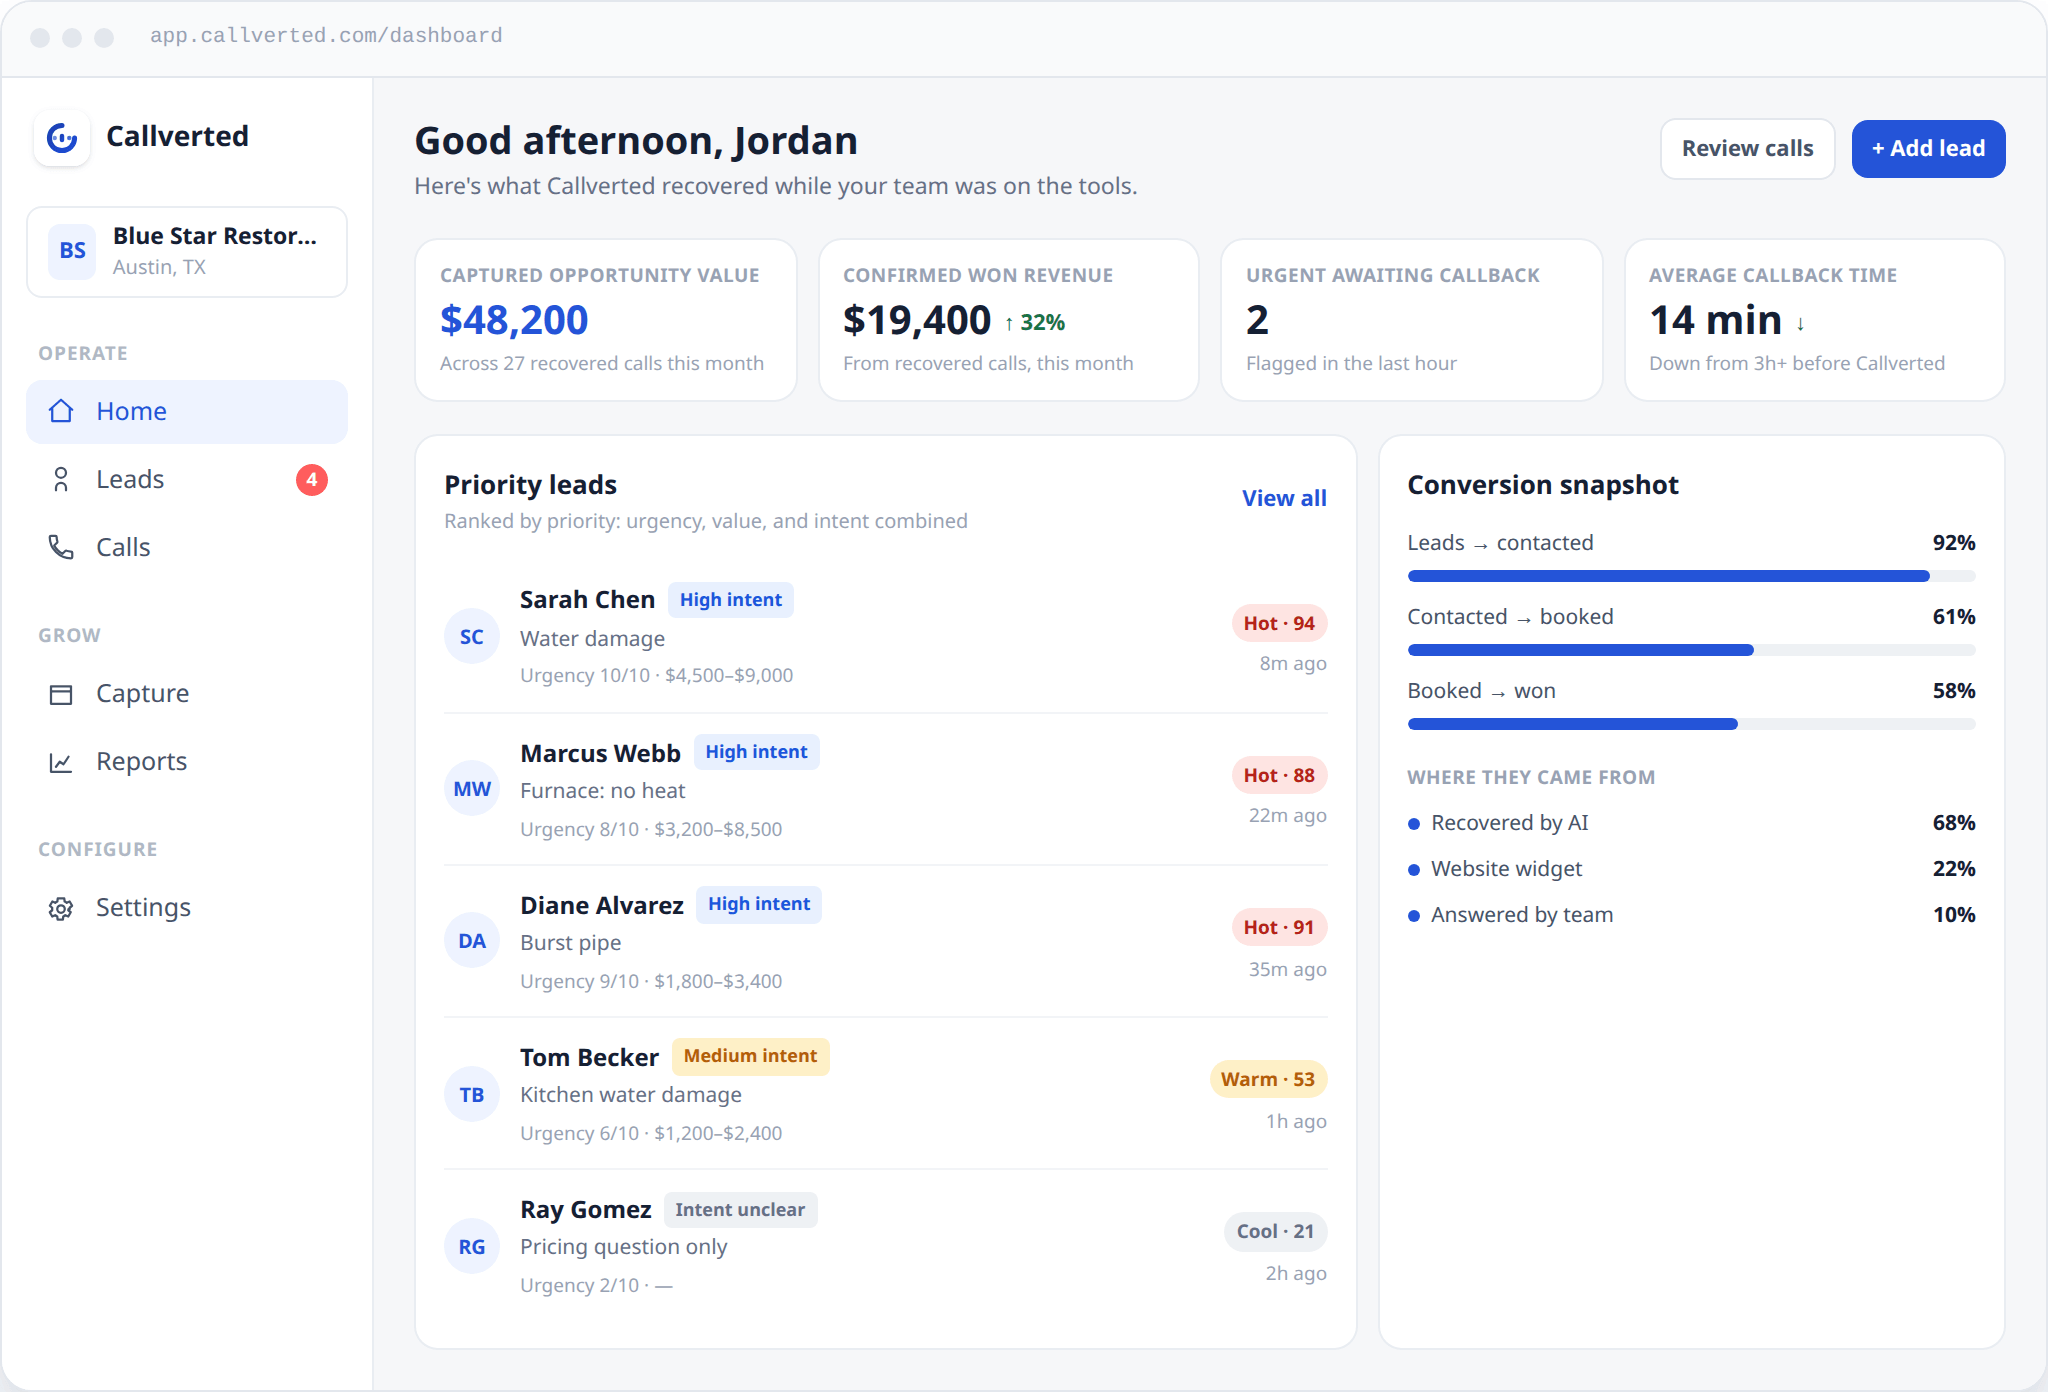This screenshot has width=2048, height=1392.
Task: Click Diane Alvarez's DA avatar
Action: [x=472, y=941]
